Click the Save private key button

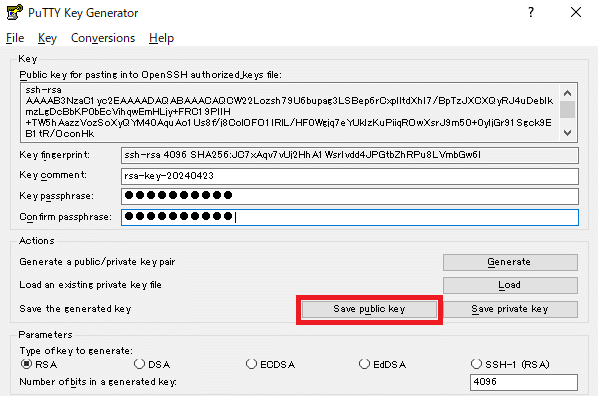click(510, 309)
